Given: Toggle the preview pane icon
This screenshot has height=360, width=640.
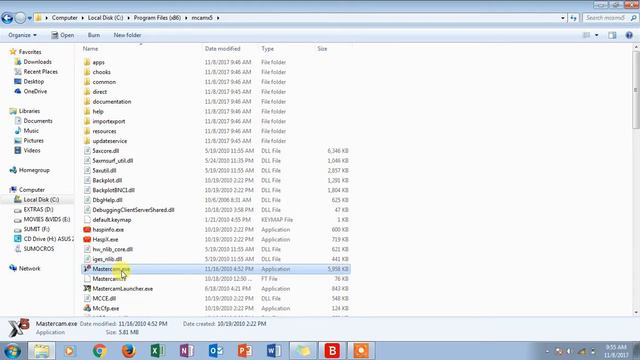Looking at the screenshot, I should [x=612, y=36].
